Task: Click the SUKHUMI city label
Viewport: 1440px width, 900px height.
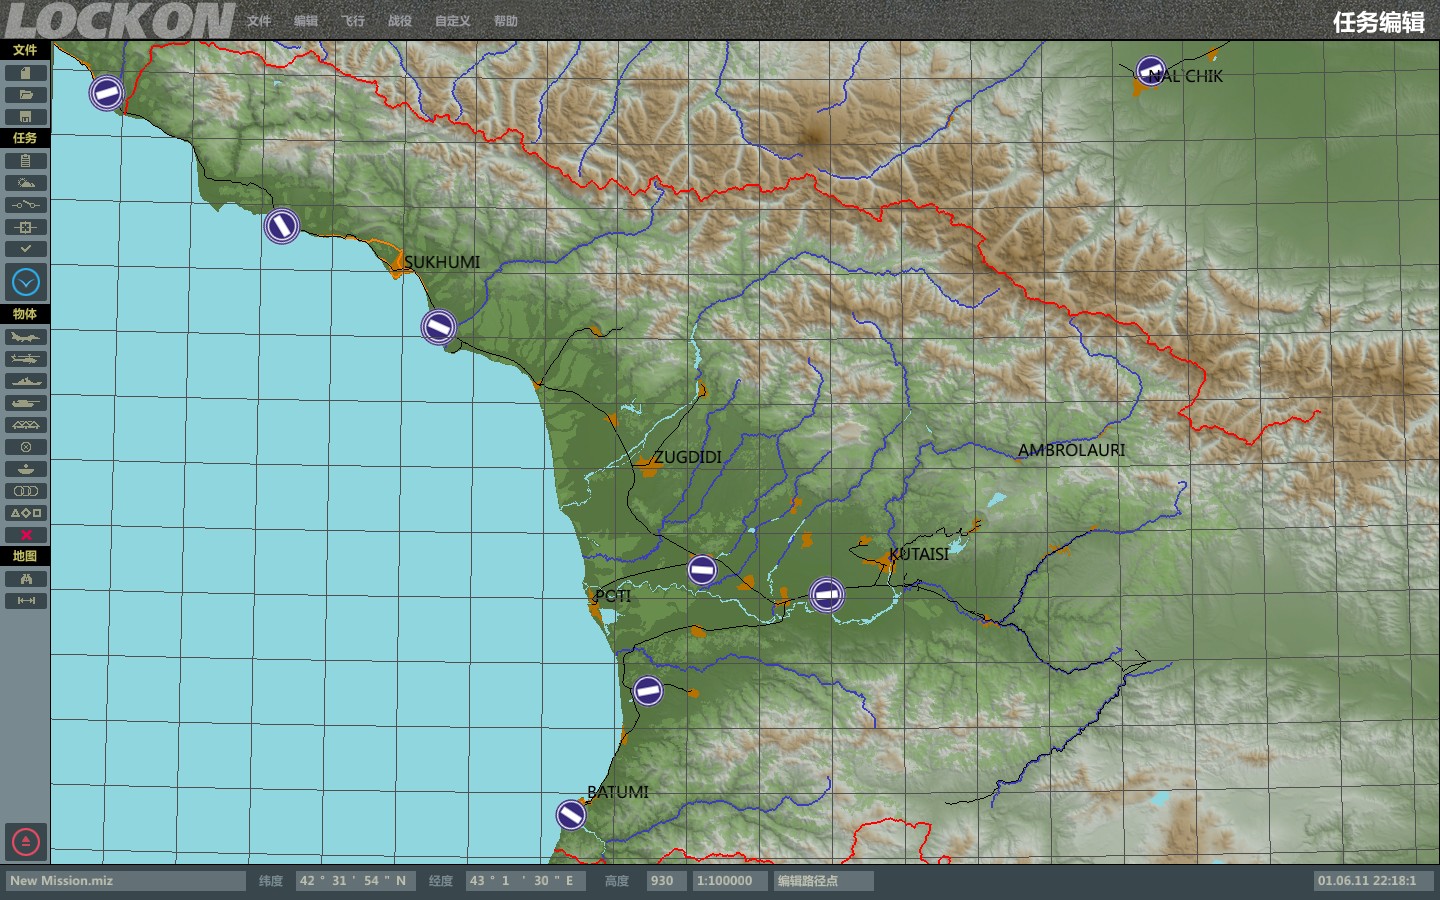Action: click(442, 262)
